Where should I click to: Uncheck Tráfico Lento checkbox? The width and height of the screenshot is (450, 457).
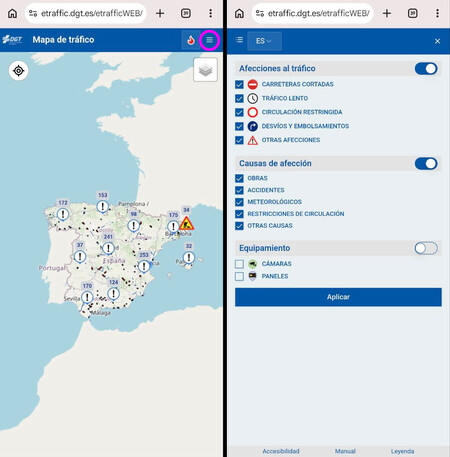(x=239, y=98)
